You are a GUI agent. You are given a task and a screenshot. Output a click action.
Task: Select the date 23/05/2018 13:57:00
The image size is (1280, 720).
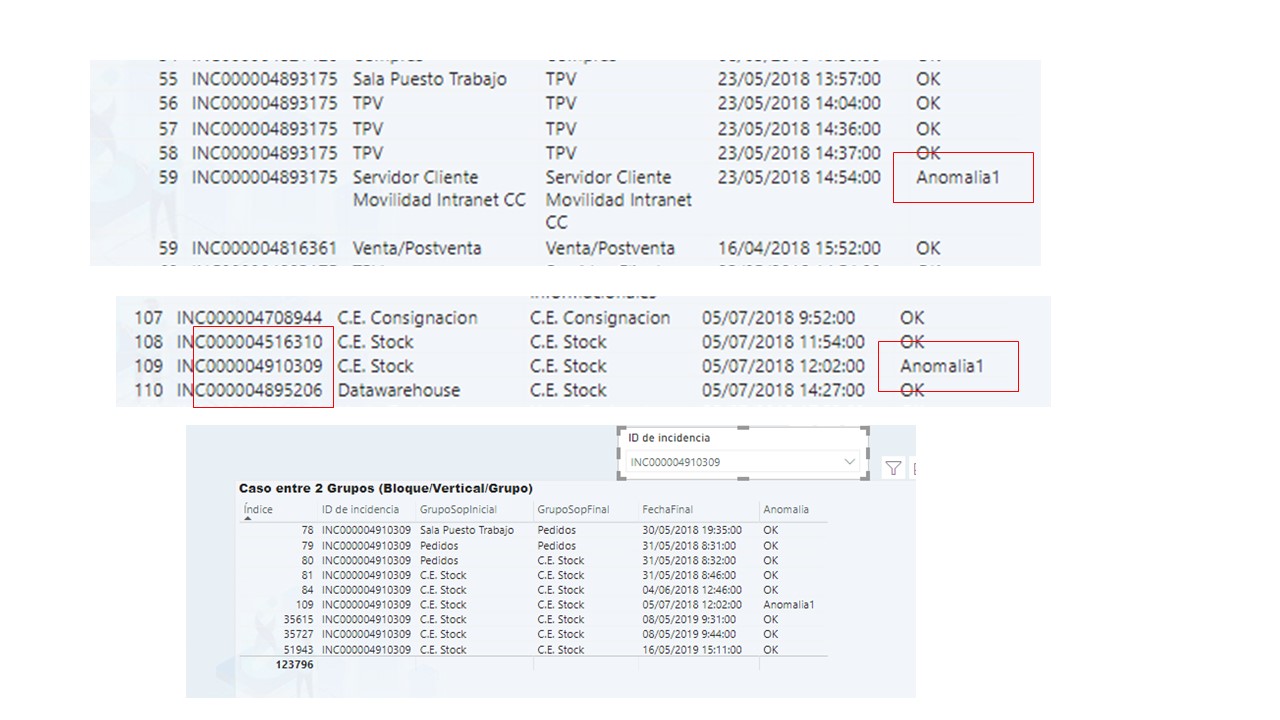[x=799, y=79]
